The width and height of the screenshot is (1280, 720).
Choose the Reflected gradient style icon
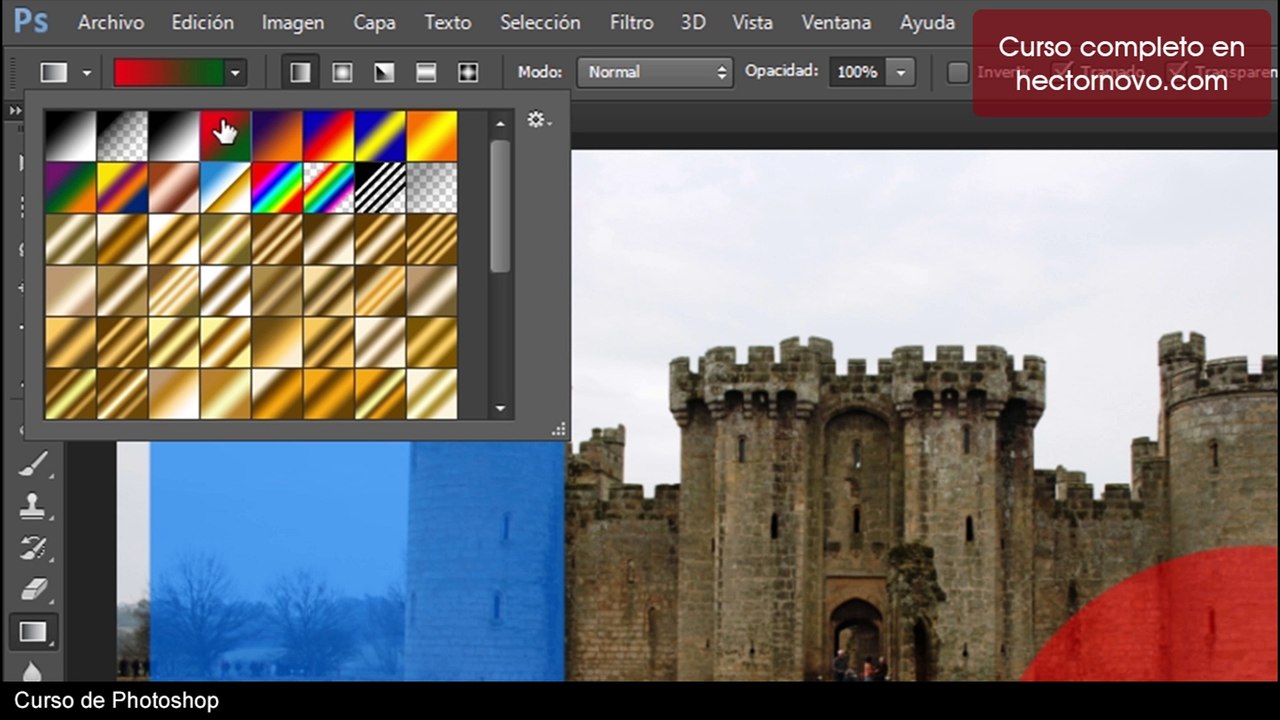tap(426, 72)
